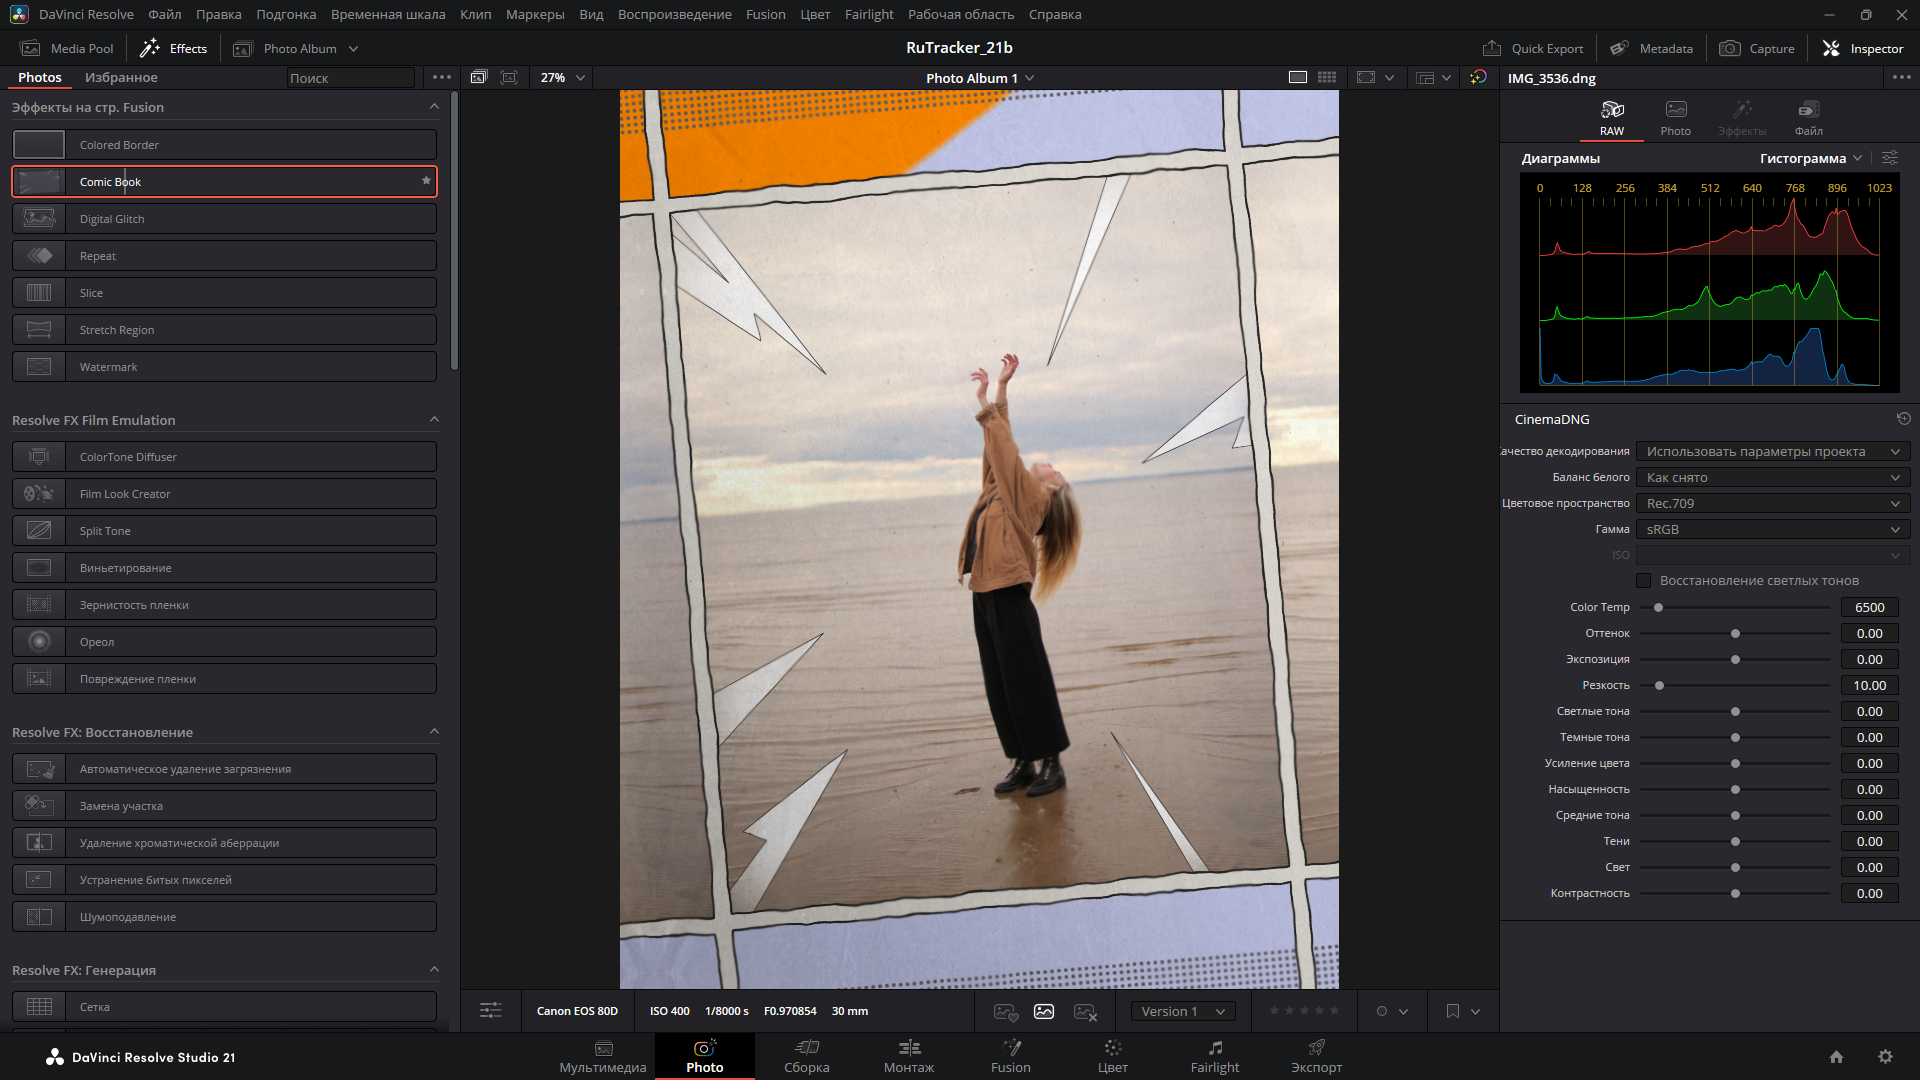Screen dimensions: 1920x1080
Task: Adjust the Color Temp slider
Action: pos(1658,607)
